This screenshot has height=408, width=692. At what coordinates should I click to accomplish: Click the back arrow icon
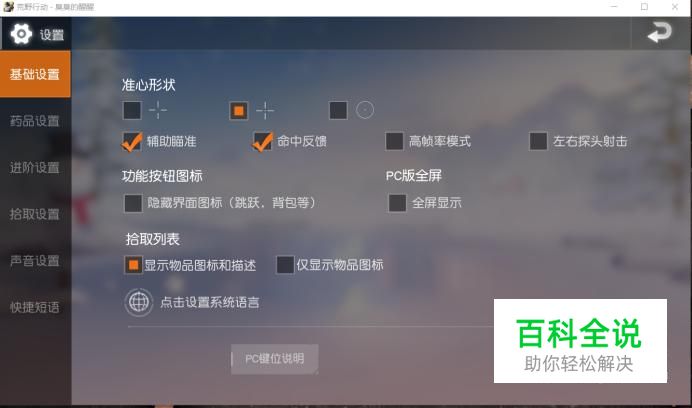click(659, 33)
